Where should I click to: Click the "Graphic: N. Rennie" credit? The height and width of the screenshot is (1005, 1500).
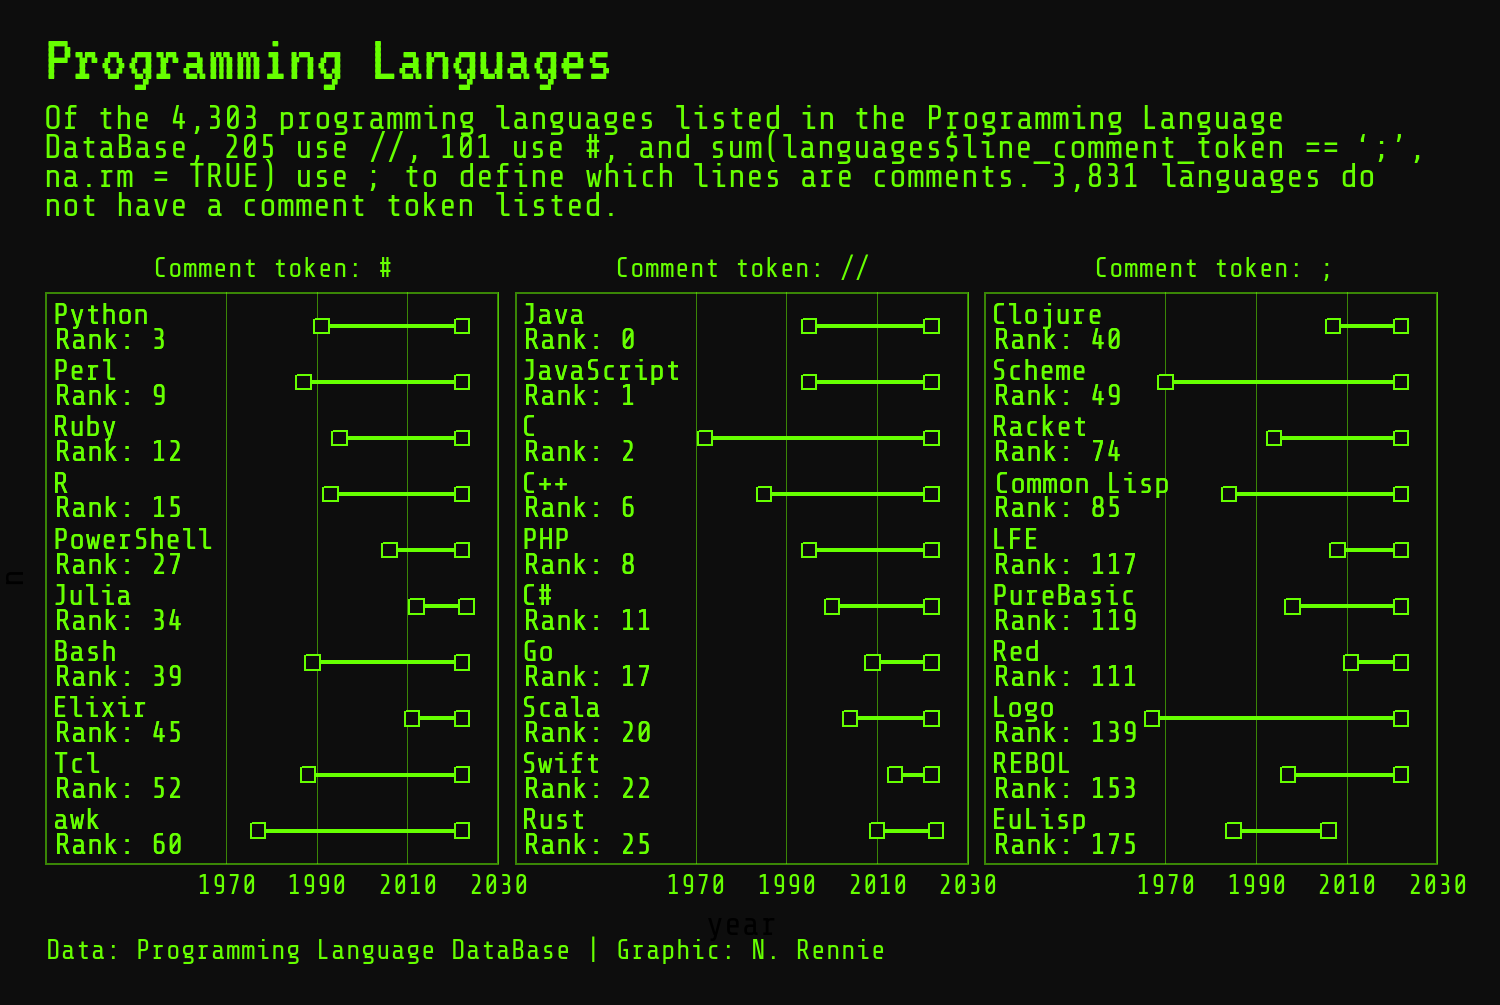(x=751, y=950)
